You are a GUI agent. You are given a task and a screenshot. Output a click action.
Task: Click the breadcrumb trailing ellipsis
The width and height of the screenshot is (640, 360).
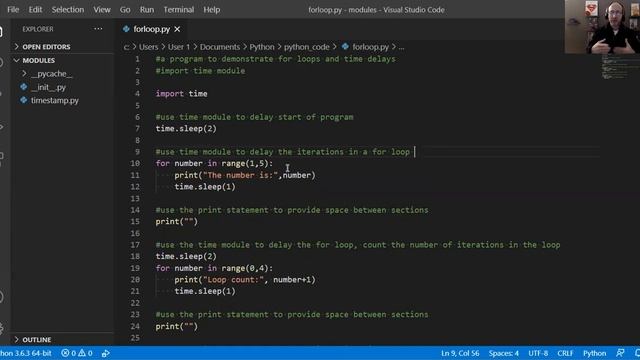click(401, 47)
